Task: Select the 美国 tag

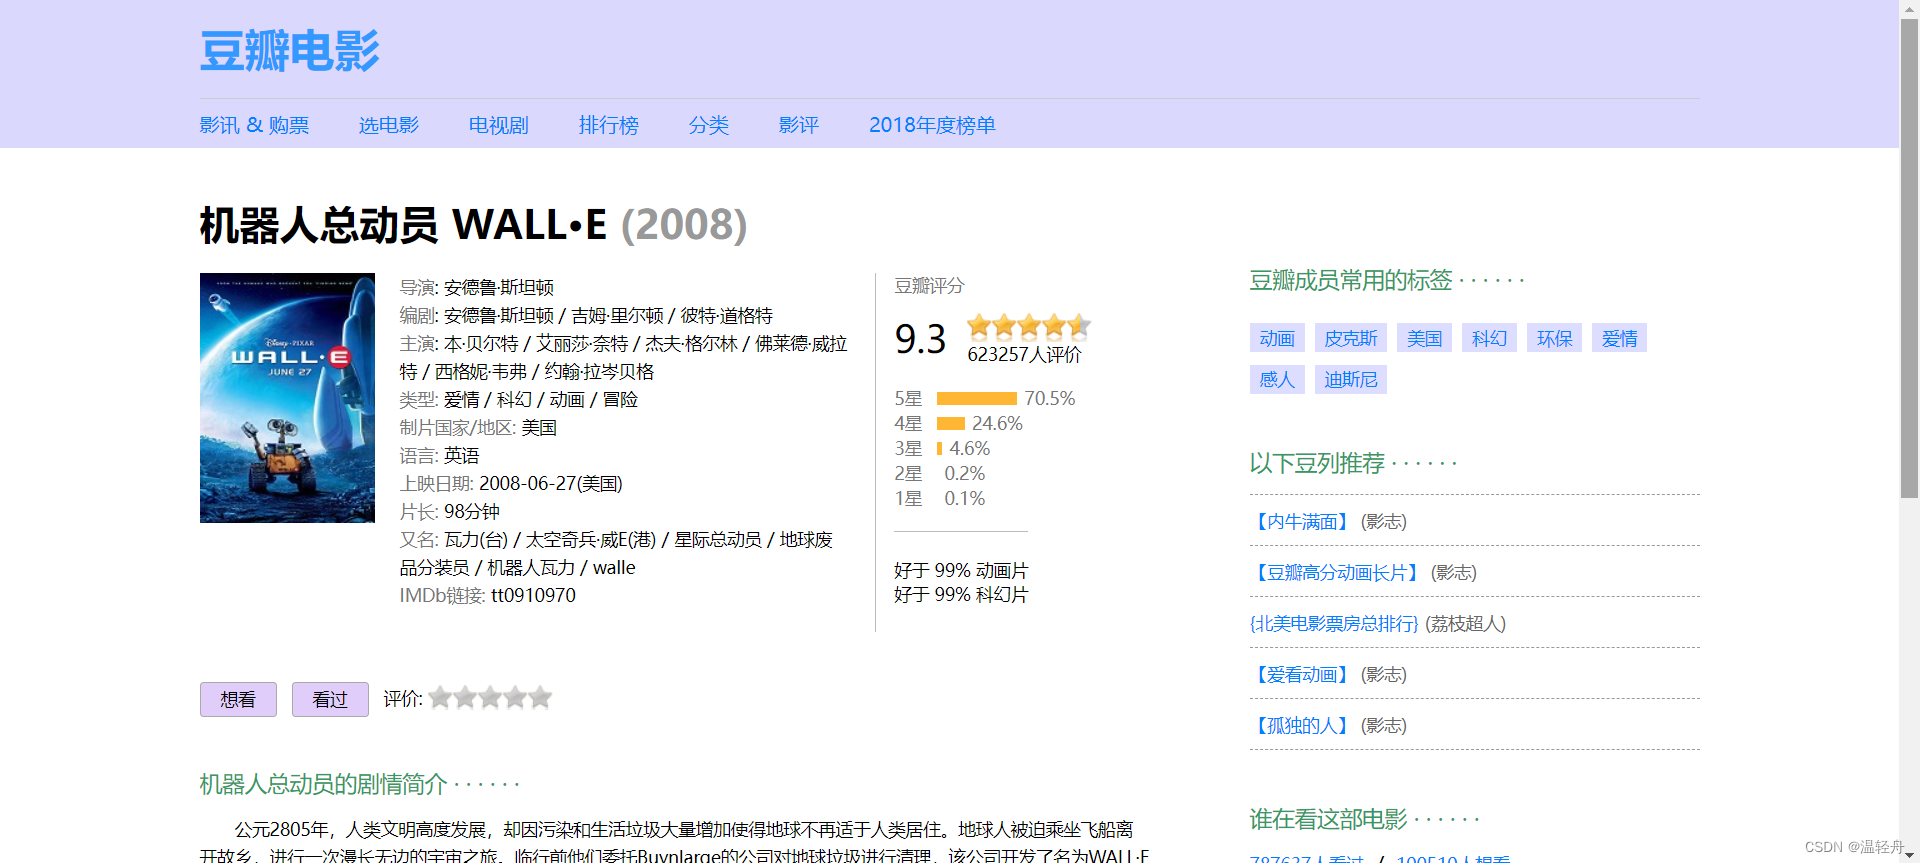Action: (x=1425, y=338)
